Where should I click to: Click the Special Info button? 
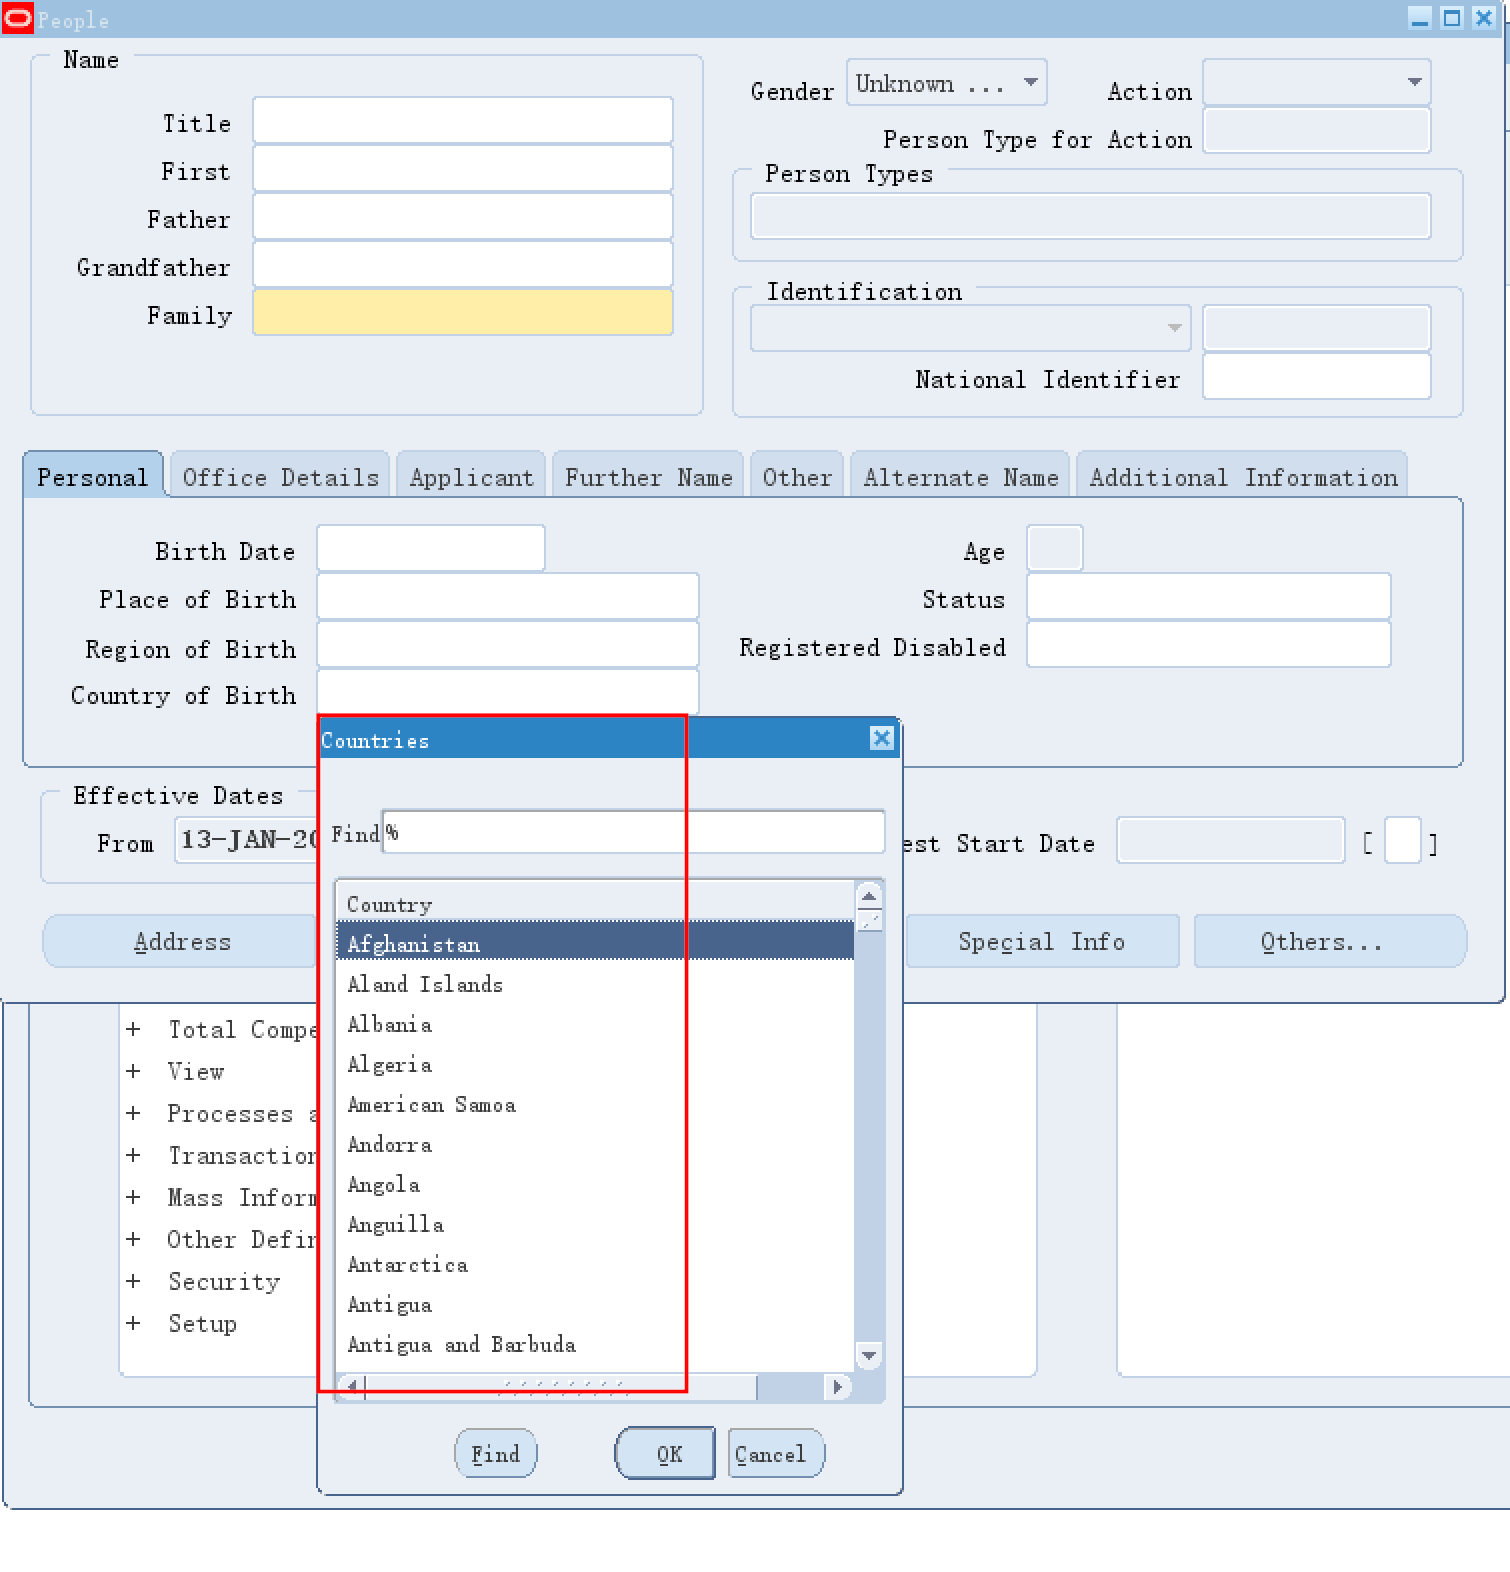[1041, 941]
